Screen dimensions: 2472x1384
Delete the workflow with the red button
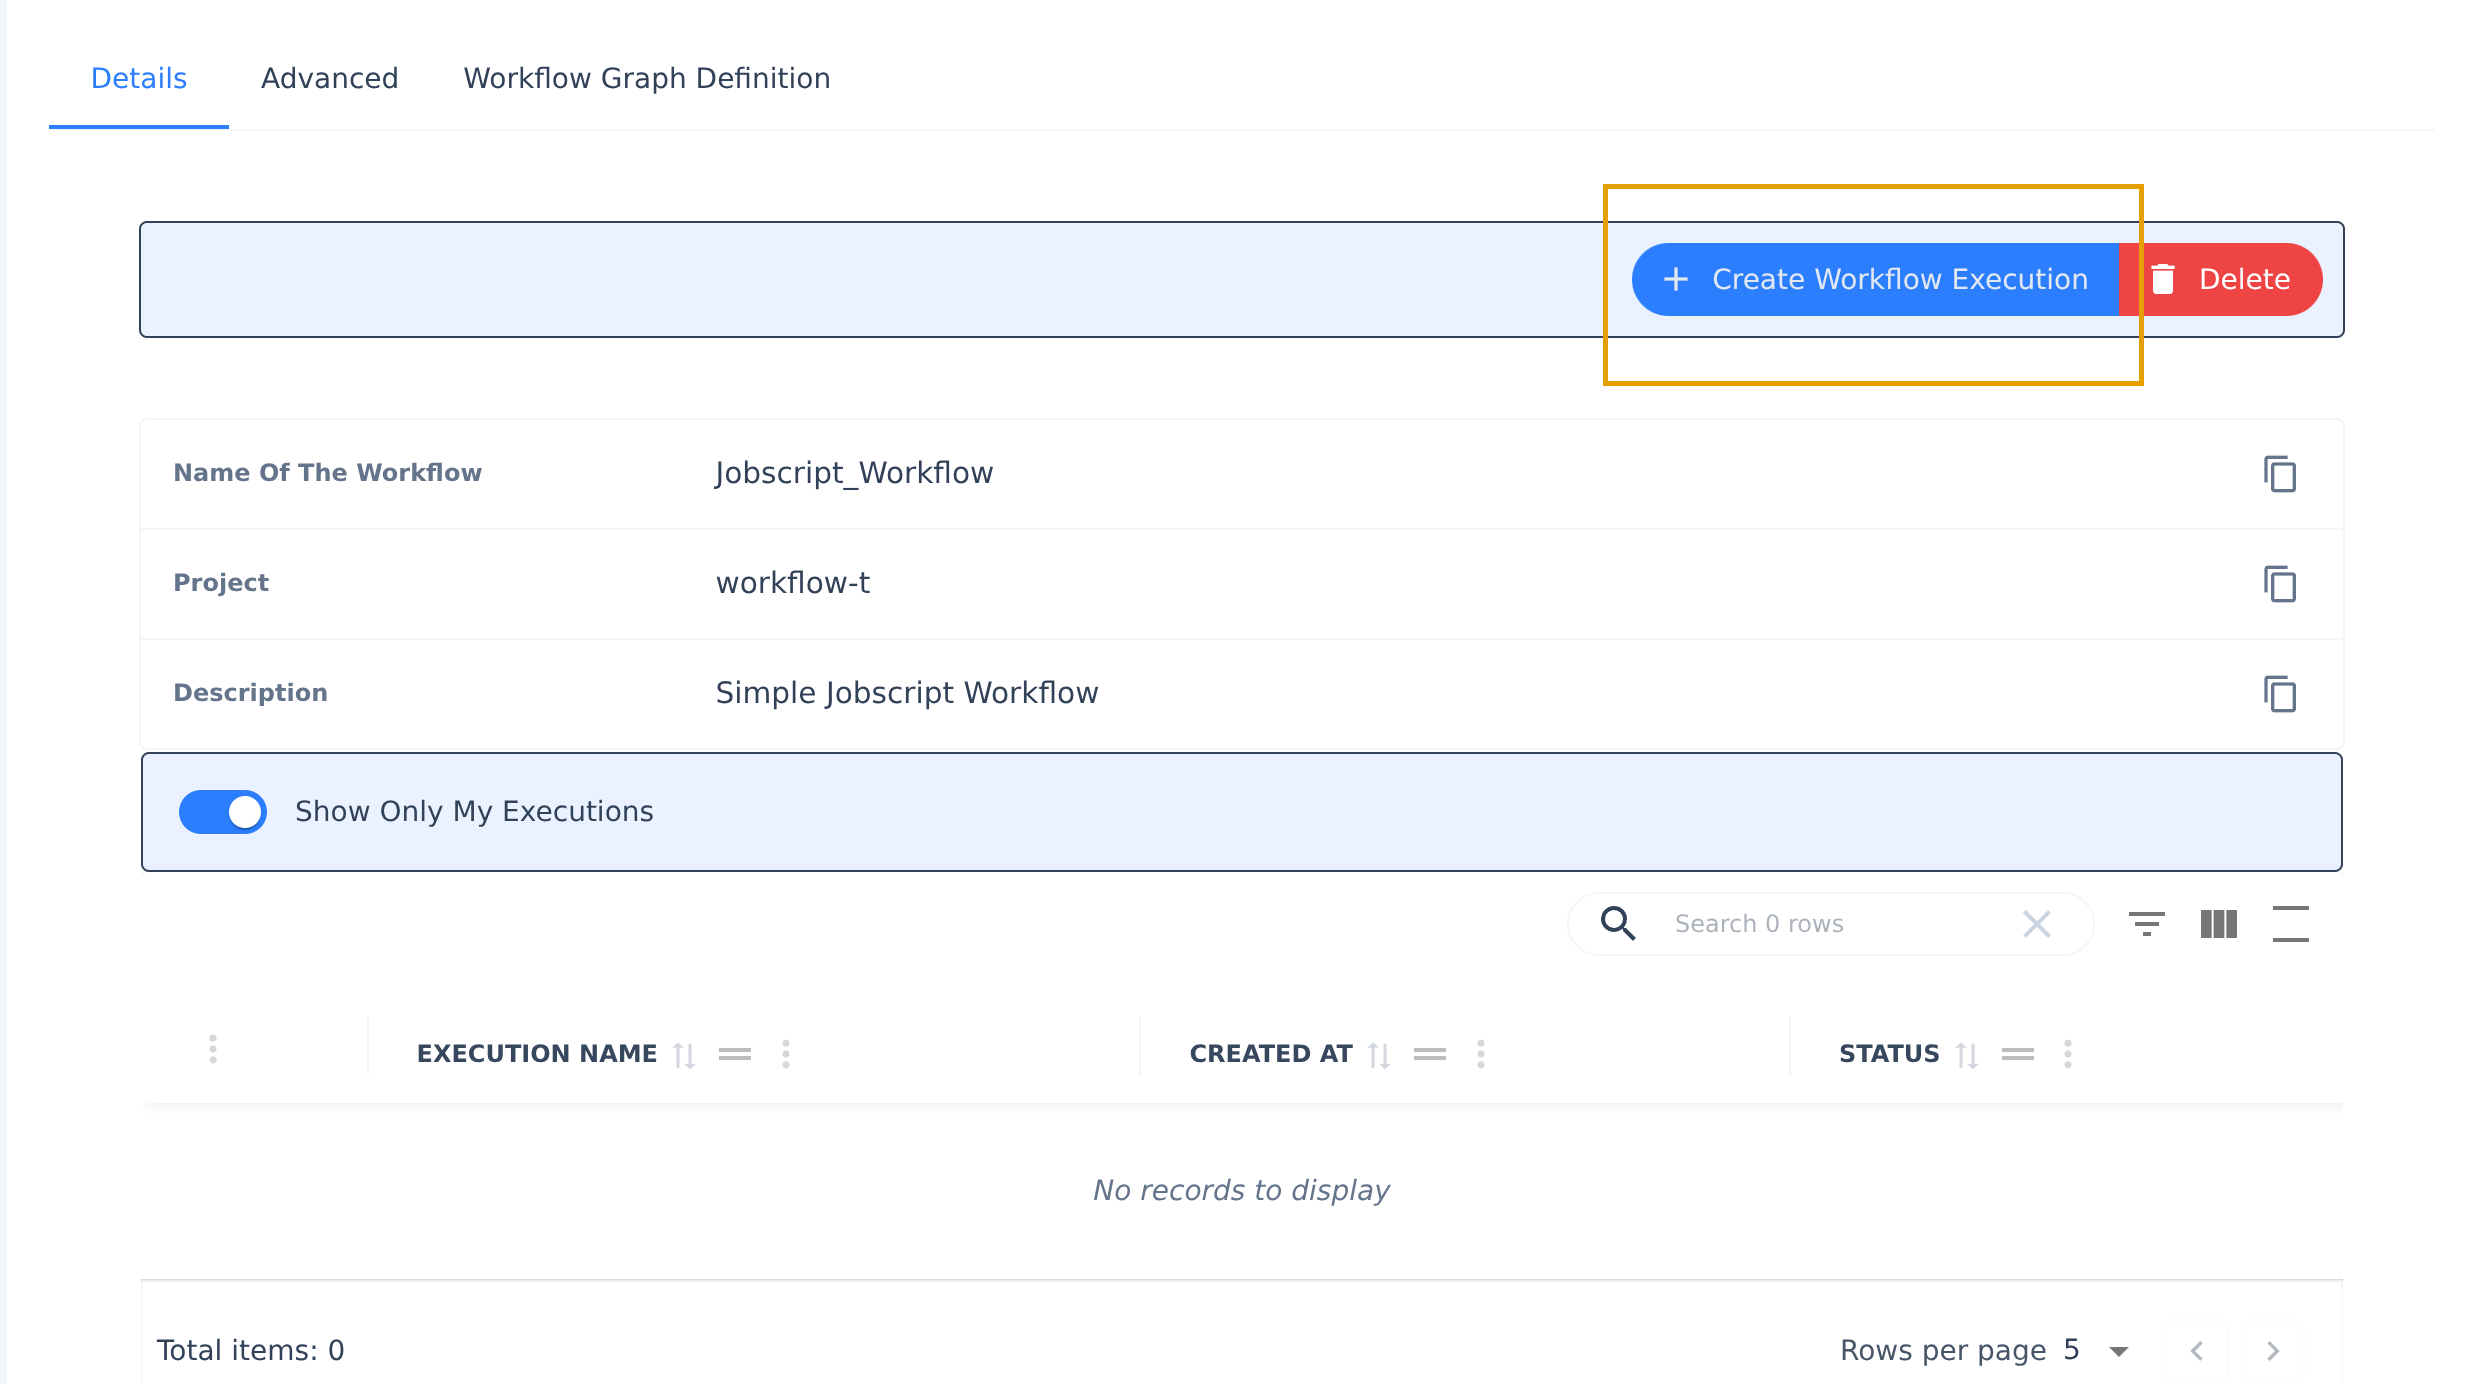coord(2221,279)
